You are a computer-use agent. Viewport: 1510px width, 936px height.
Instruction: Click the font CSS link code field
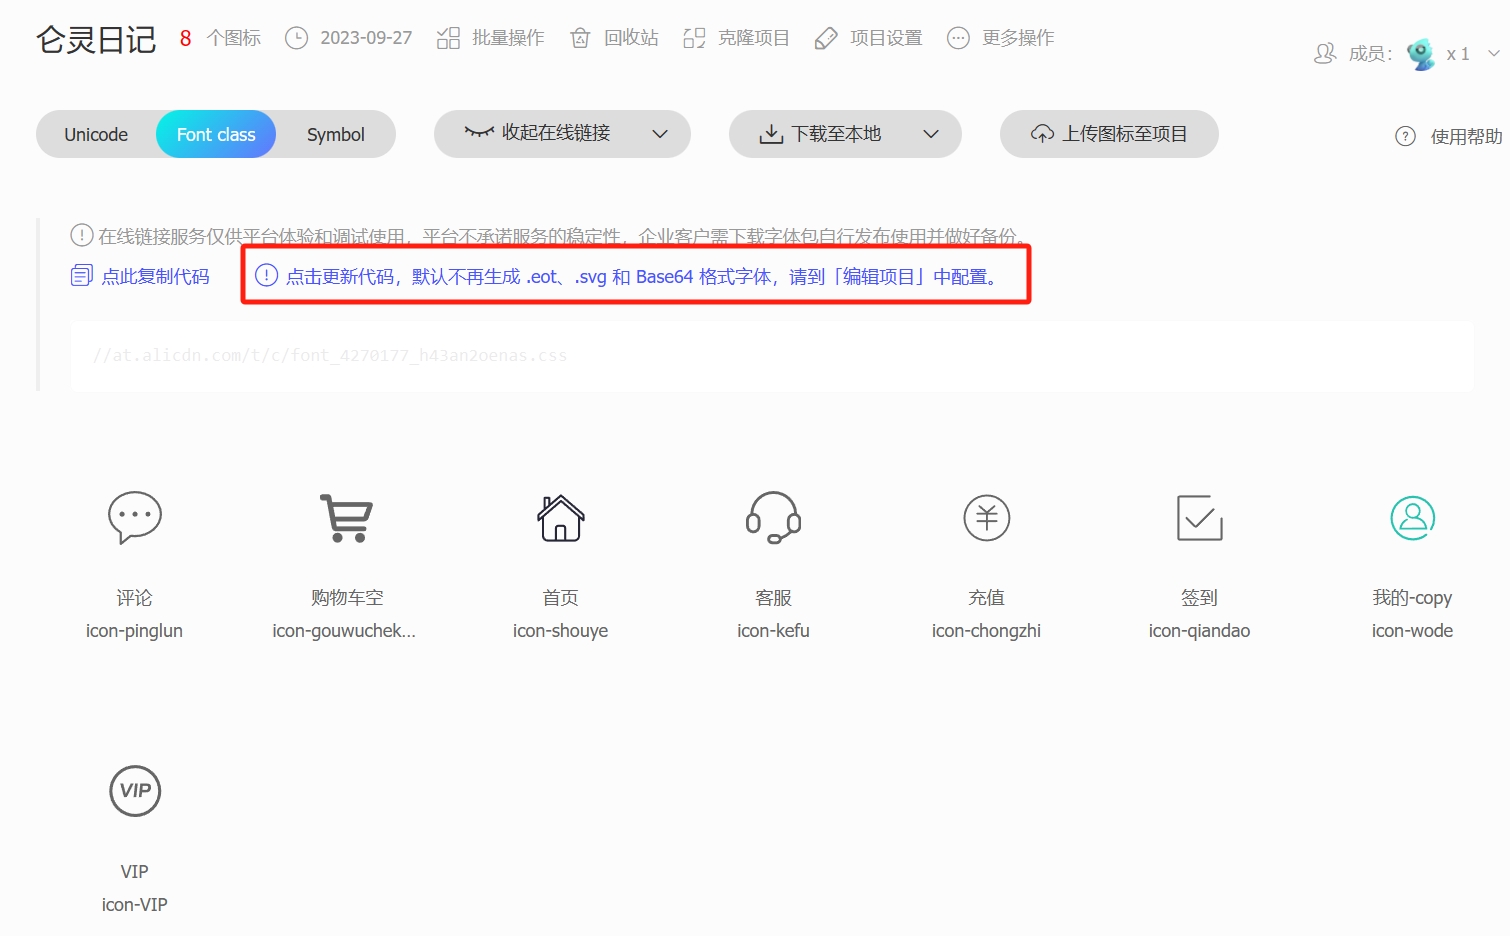[770, 356]
